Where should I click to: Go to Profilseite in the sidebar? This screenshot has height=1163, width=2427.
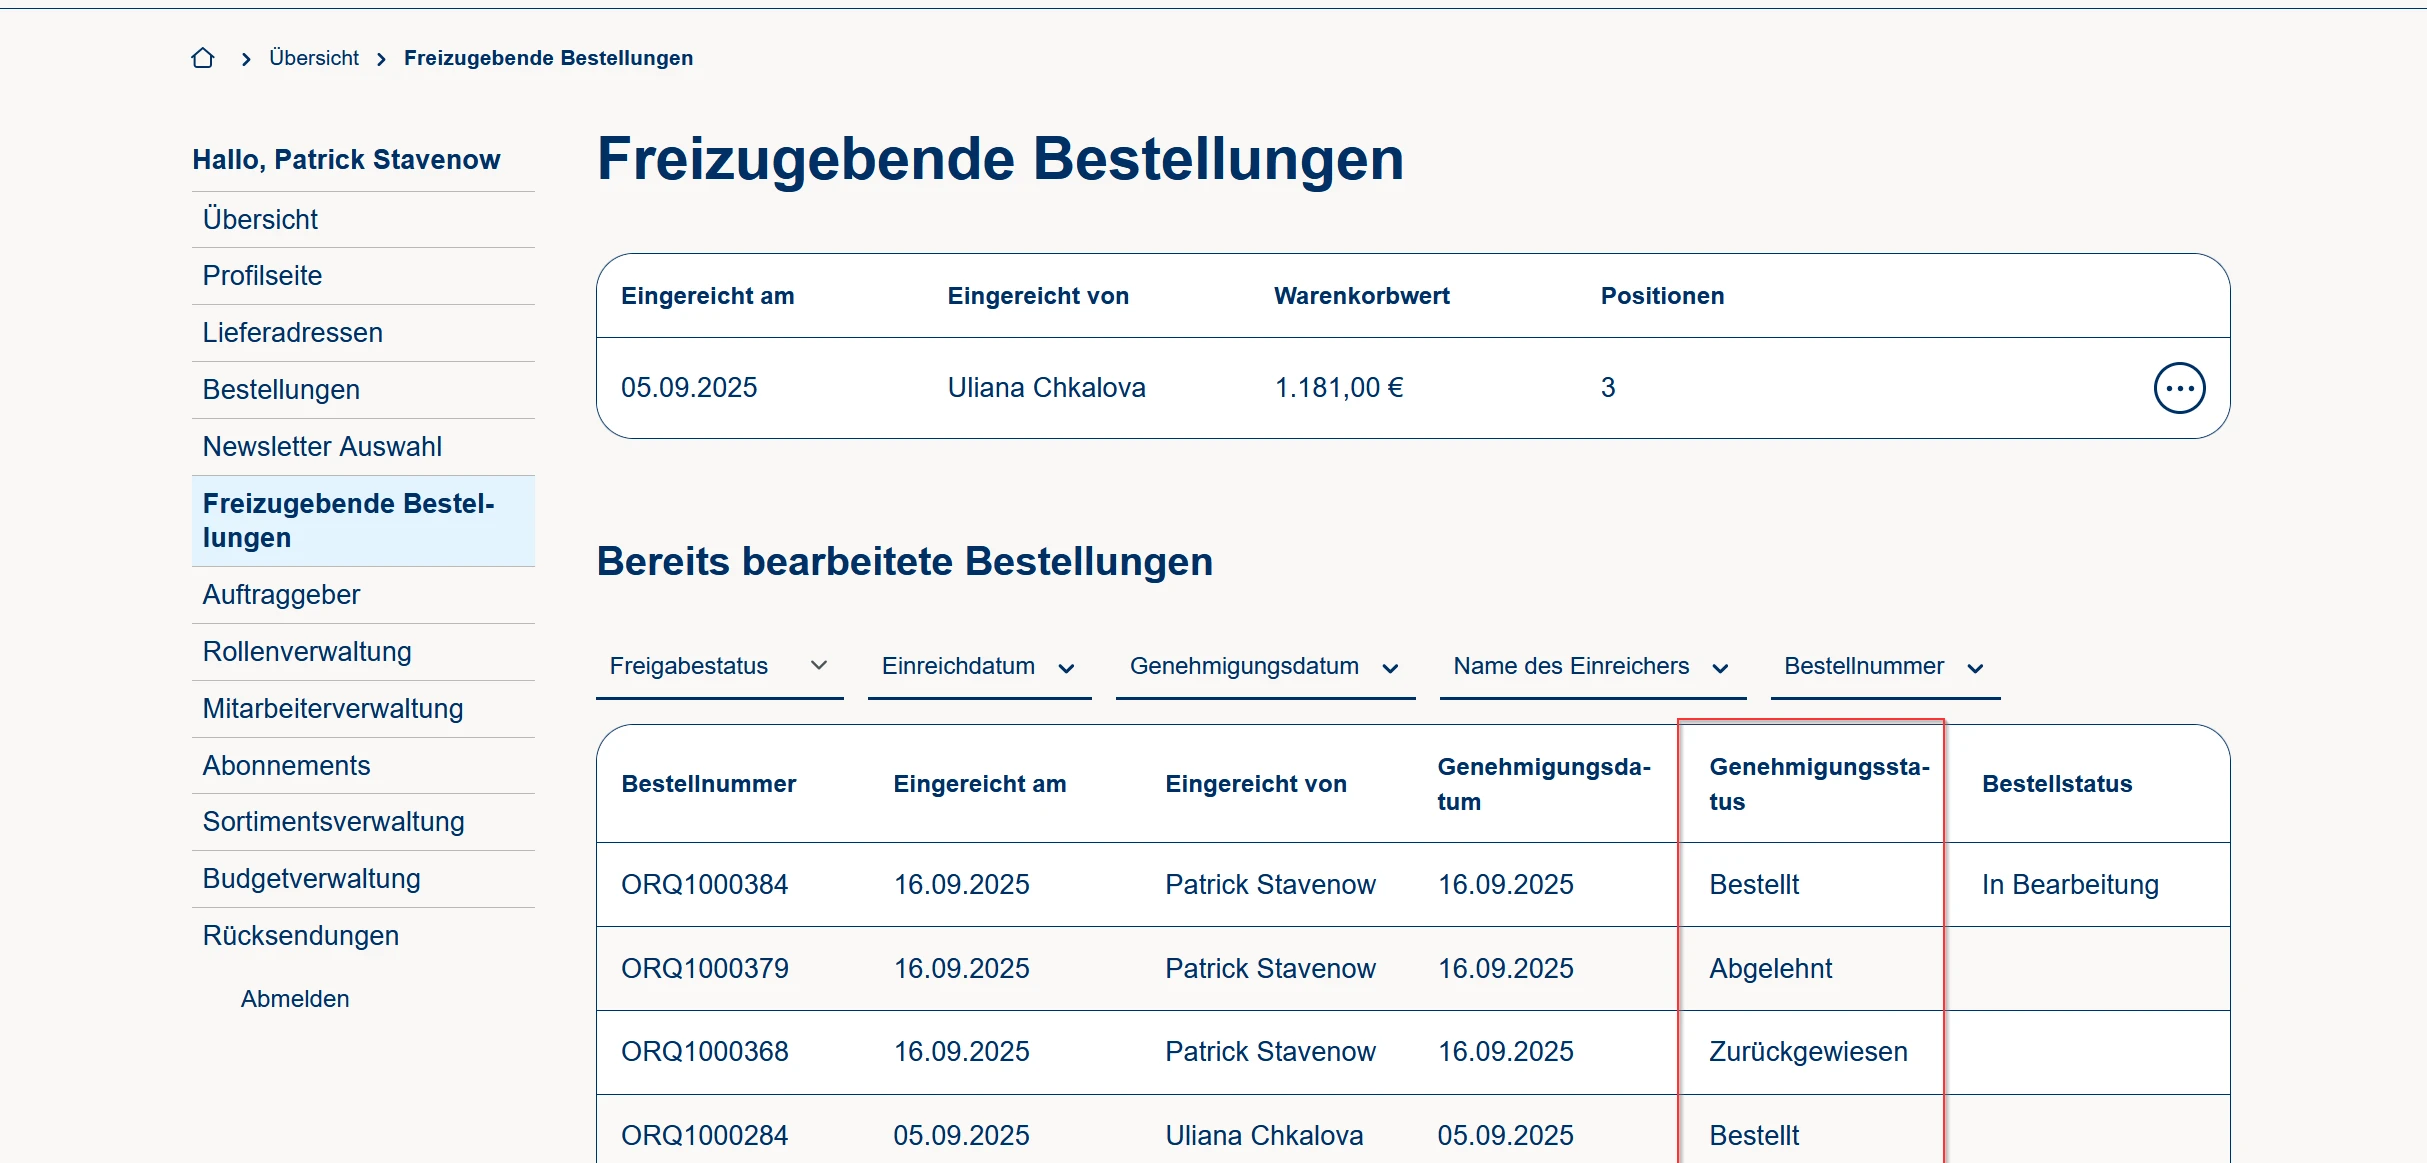[x=262, y=276]
